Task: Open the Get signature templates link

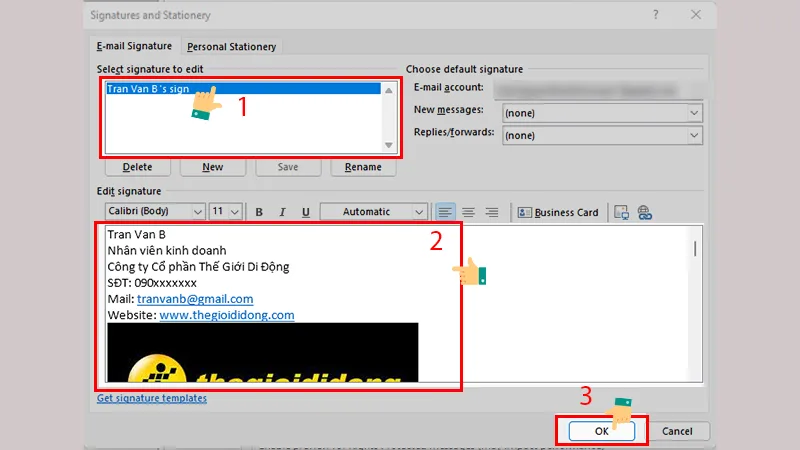Action: coord(152,398)
